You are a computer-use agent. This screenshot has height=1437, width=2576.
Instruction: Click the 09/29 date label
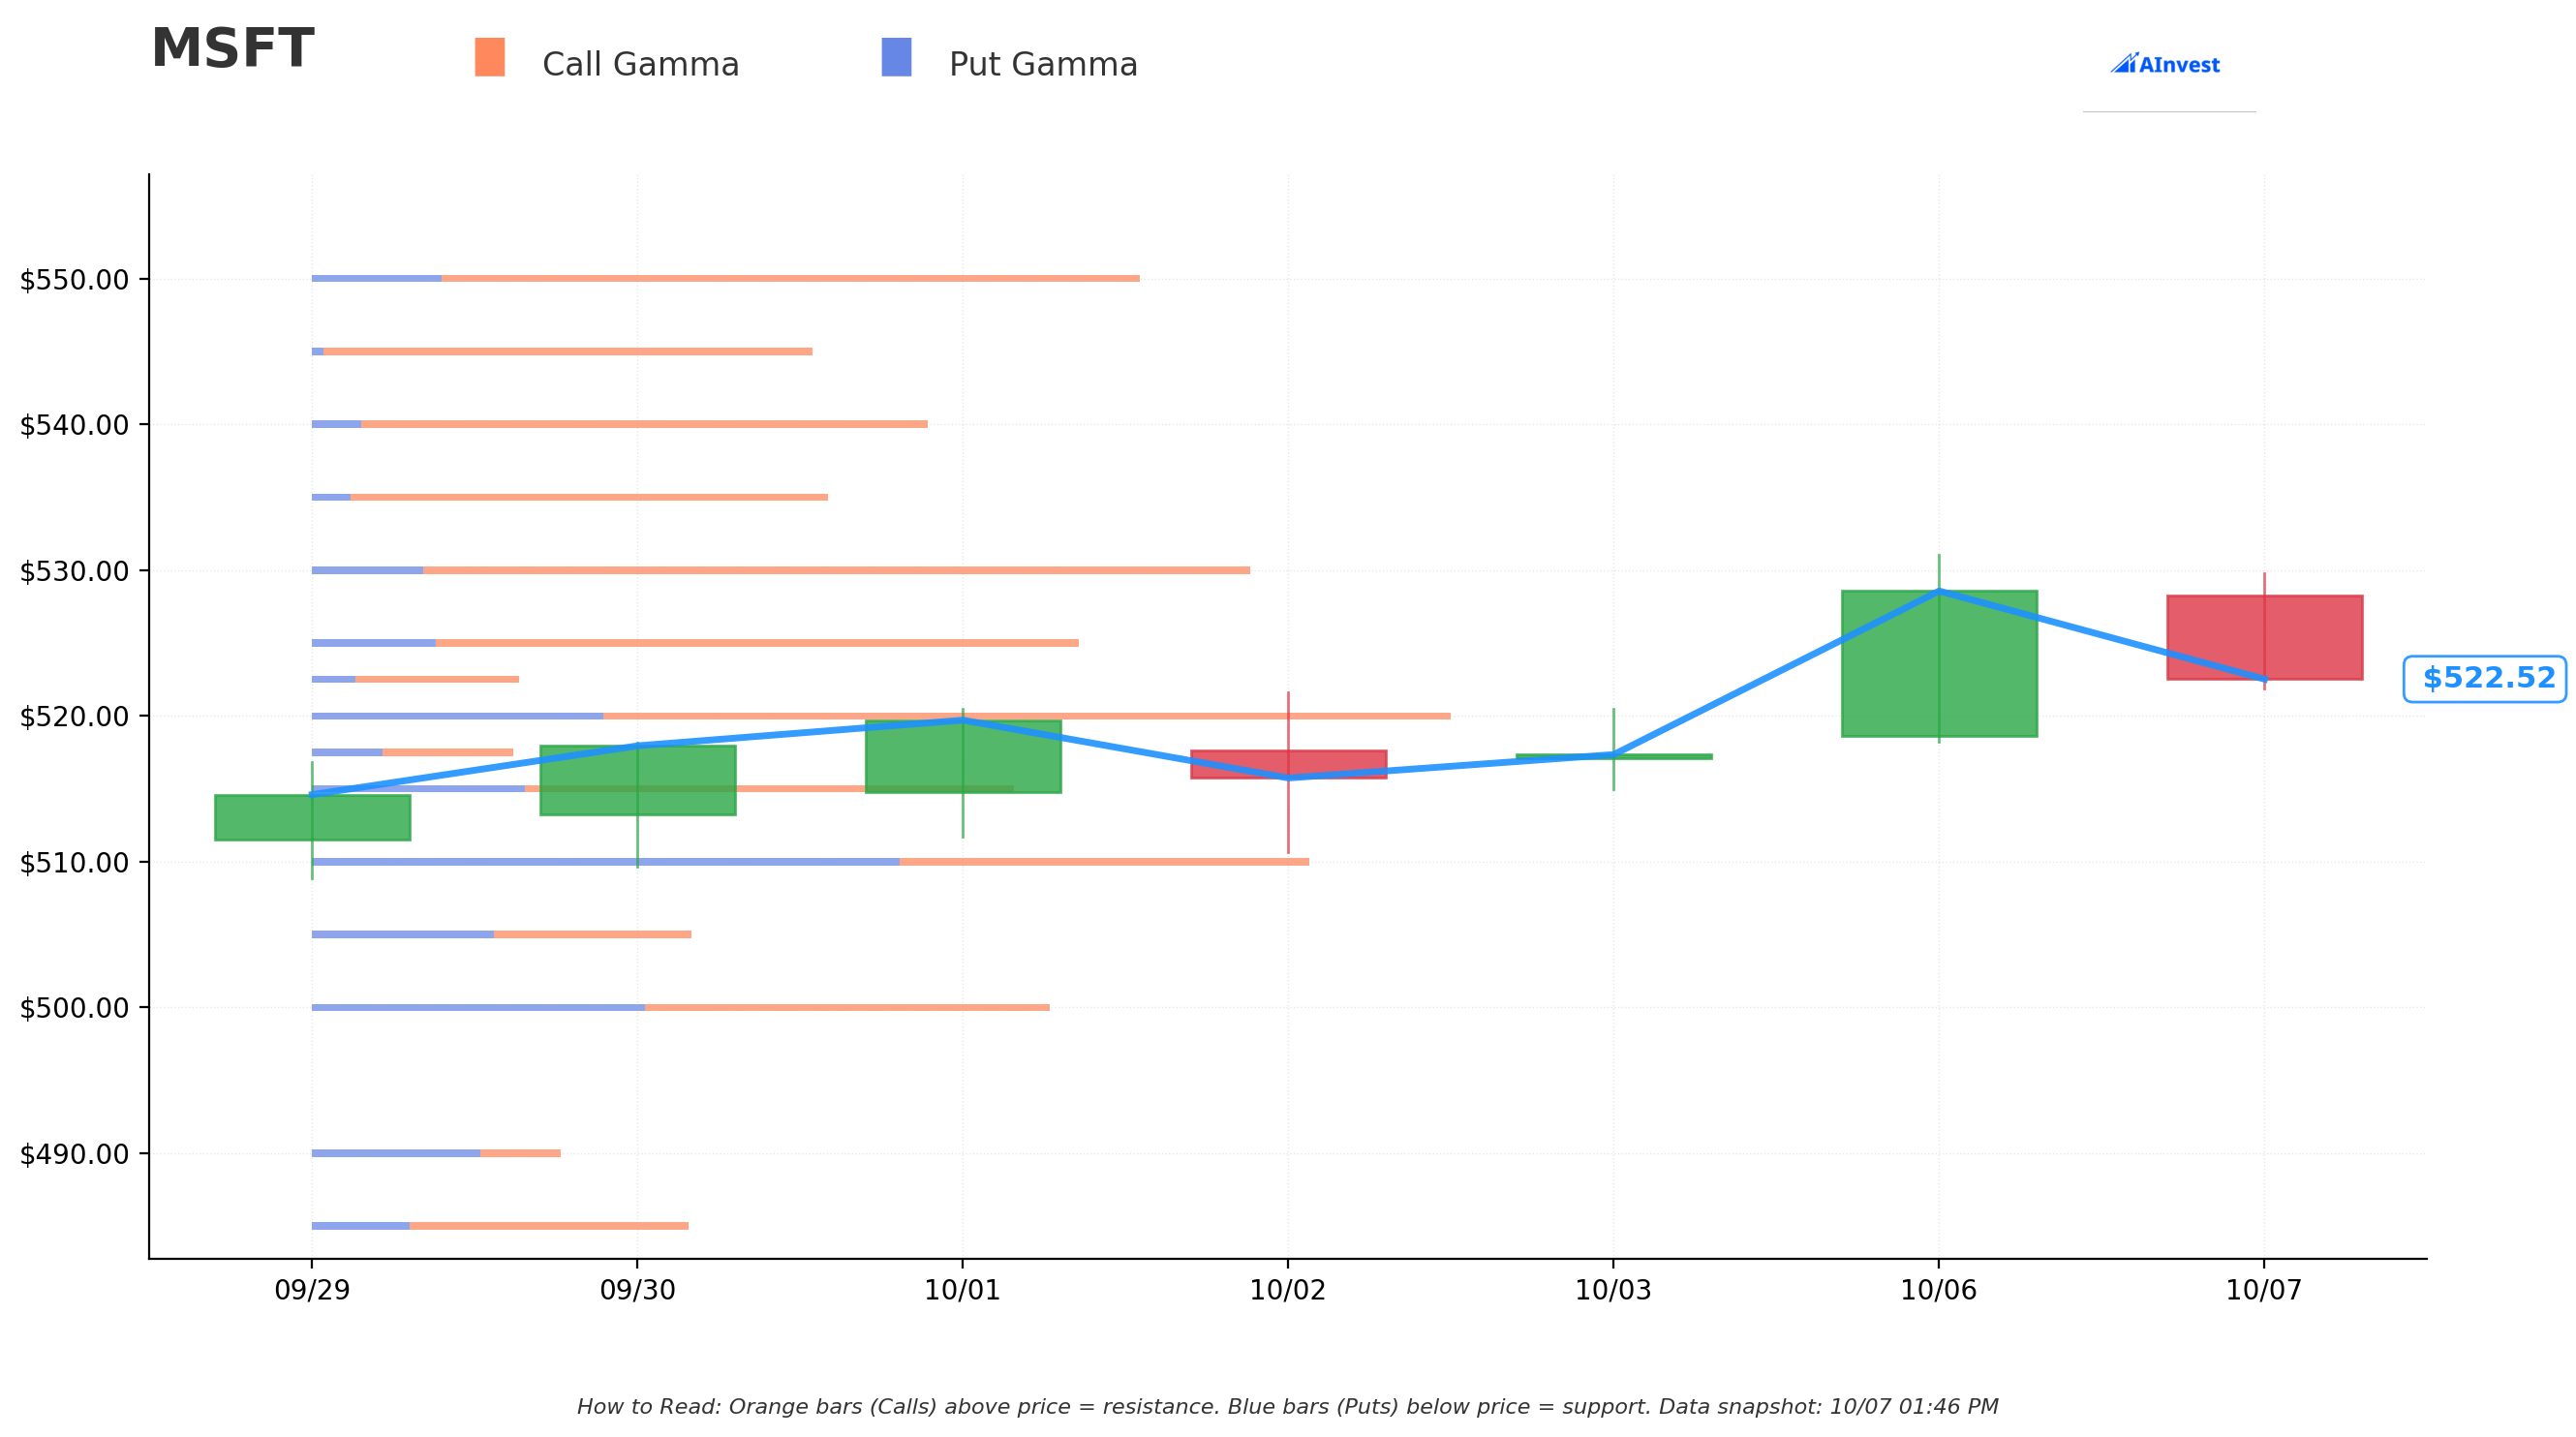[312, 1291]
